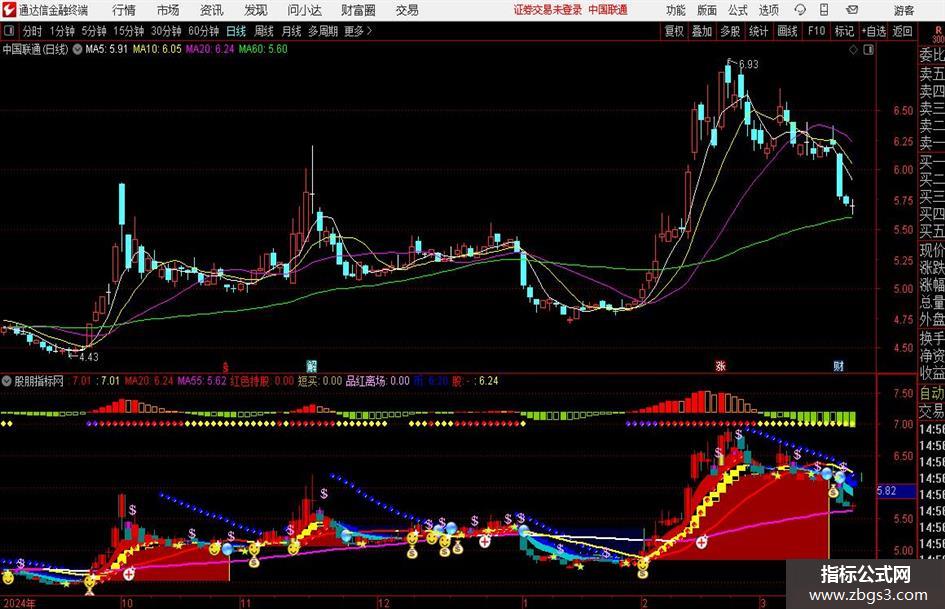The height and width of the screenshot is (609, 945).
Task: Select the 周线 weekly period tab
Action: click(264, 31)
